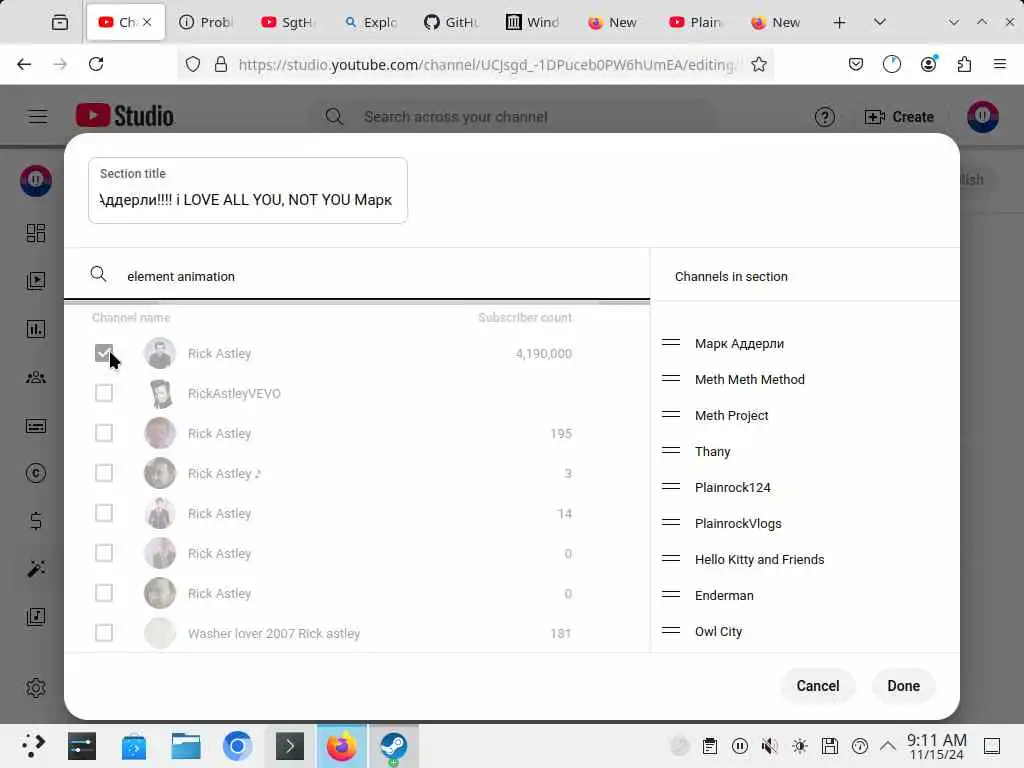
Task: Grab the drag handle for Thany
Action: coord(671,451)
